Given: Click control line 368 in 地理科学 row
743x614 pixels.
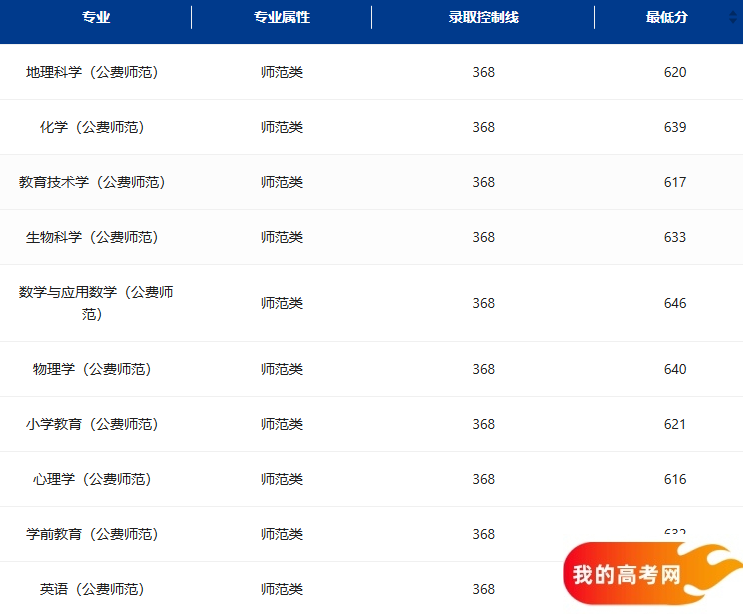Looking at the screenshot, I should [483, 72].
